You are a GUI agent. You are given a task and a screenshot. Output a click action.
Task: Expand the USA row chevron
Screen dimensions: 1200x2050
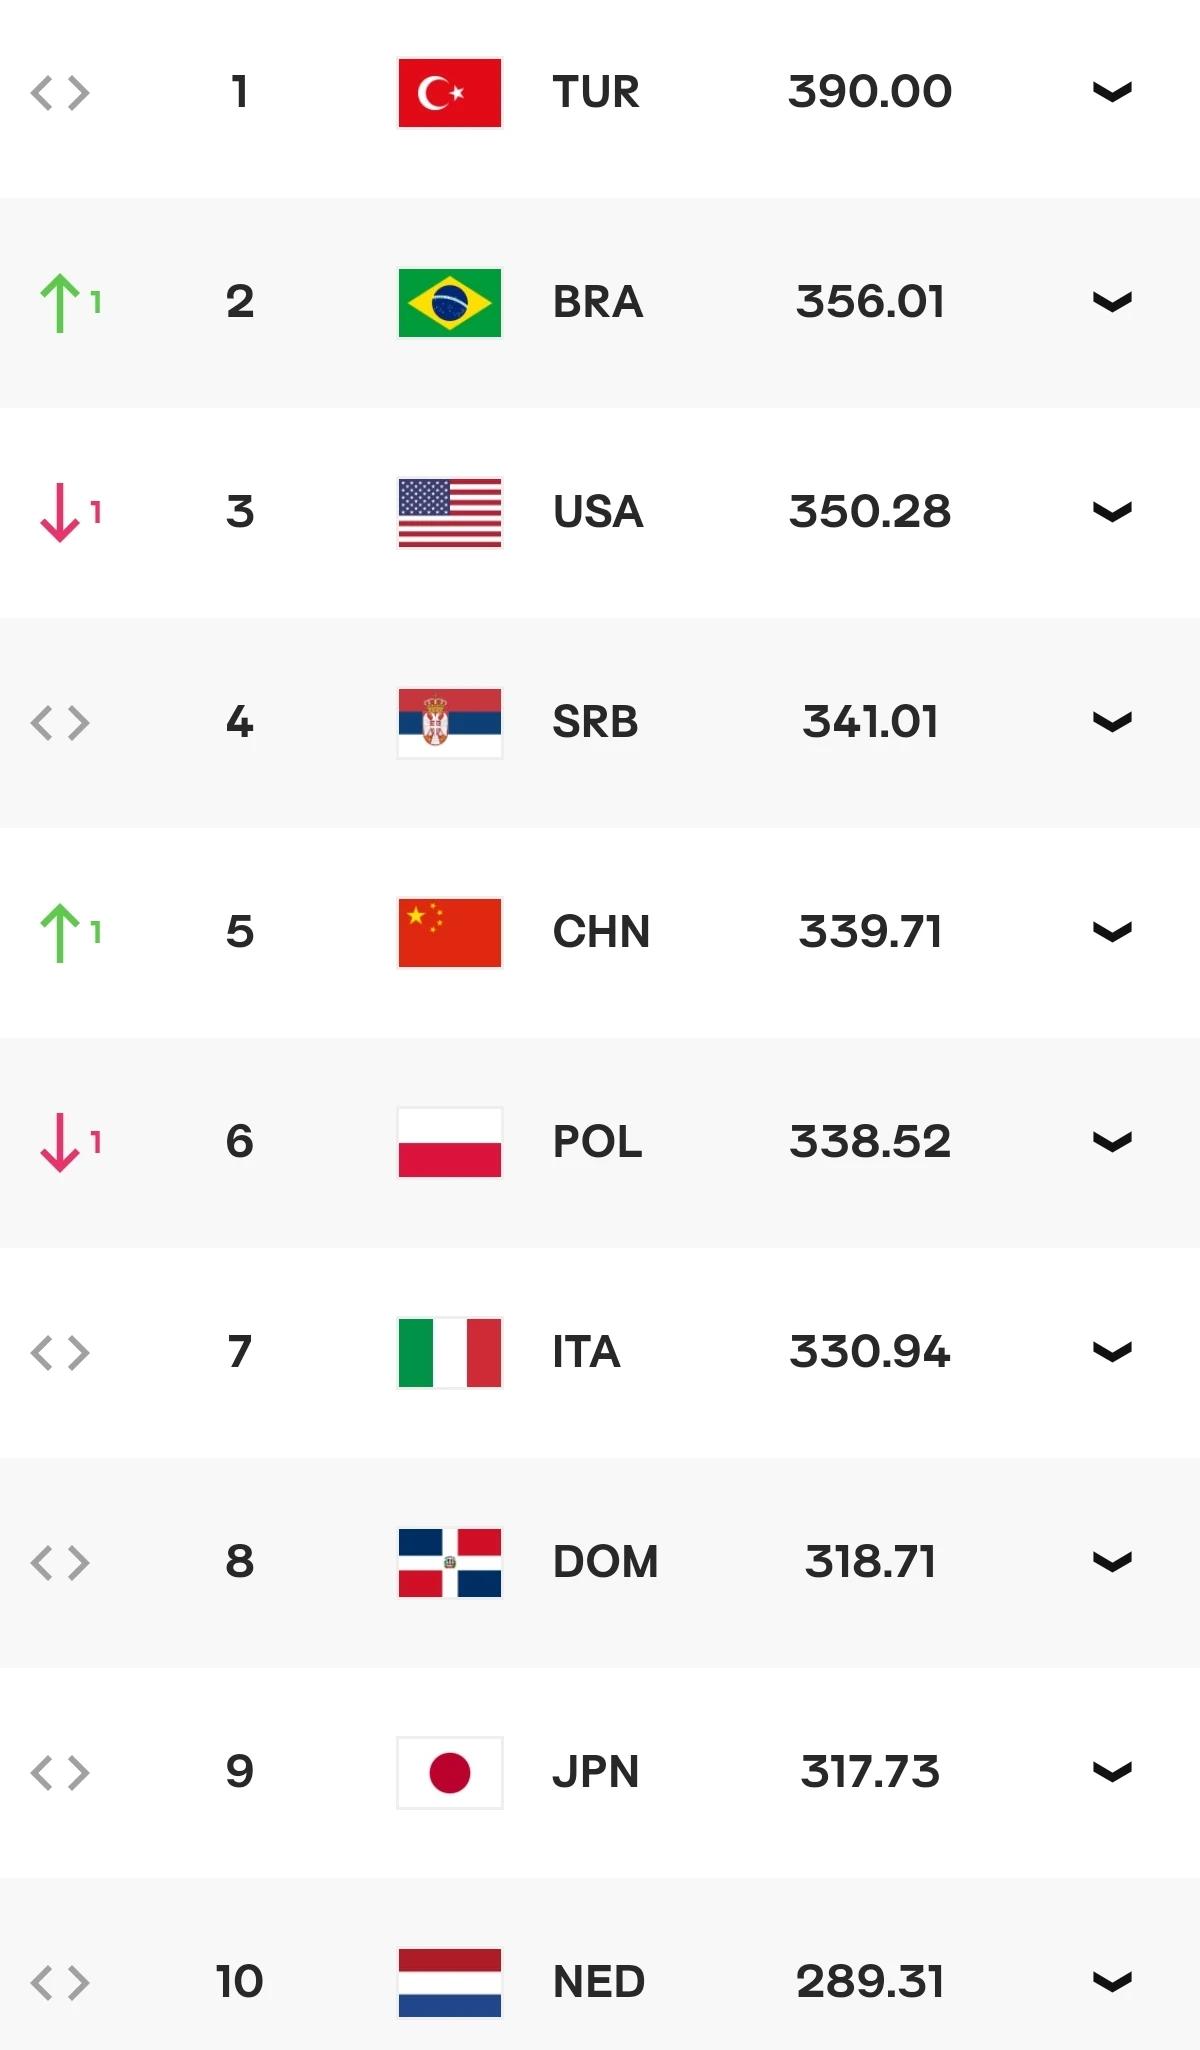pos(1112,512)
